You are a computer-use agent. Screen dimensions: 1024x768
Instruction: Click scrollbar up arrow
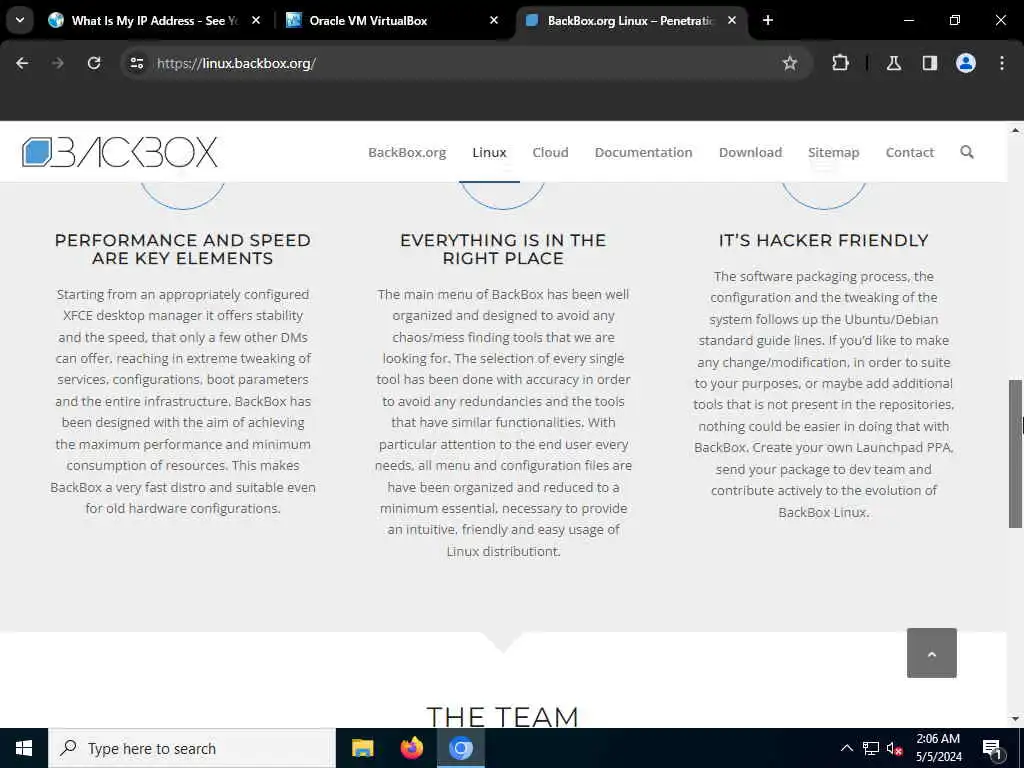click(1016, 130)
